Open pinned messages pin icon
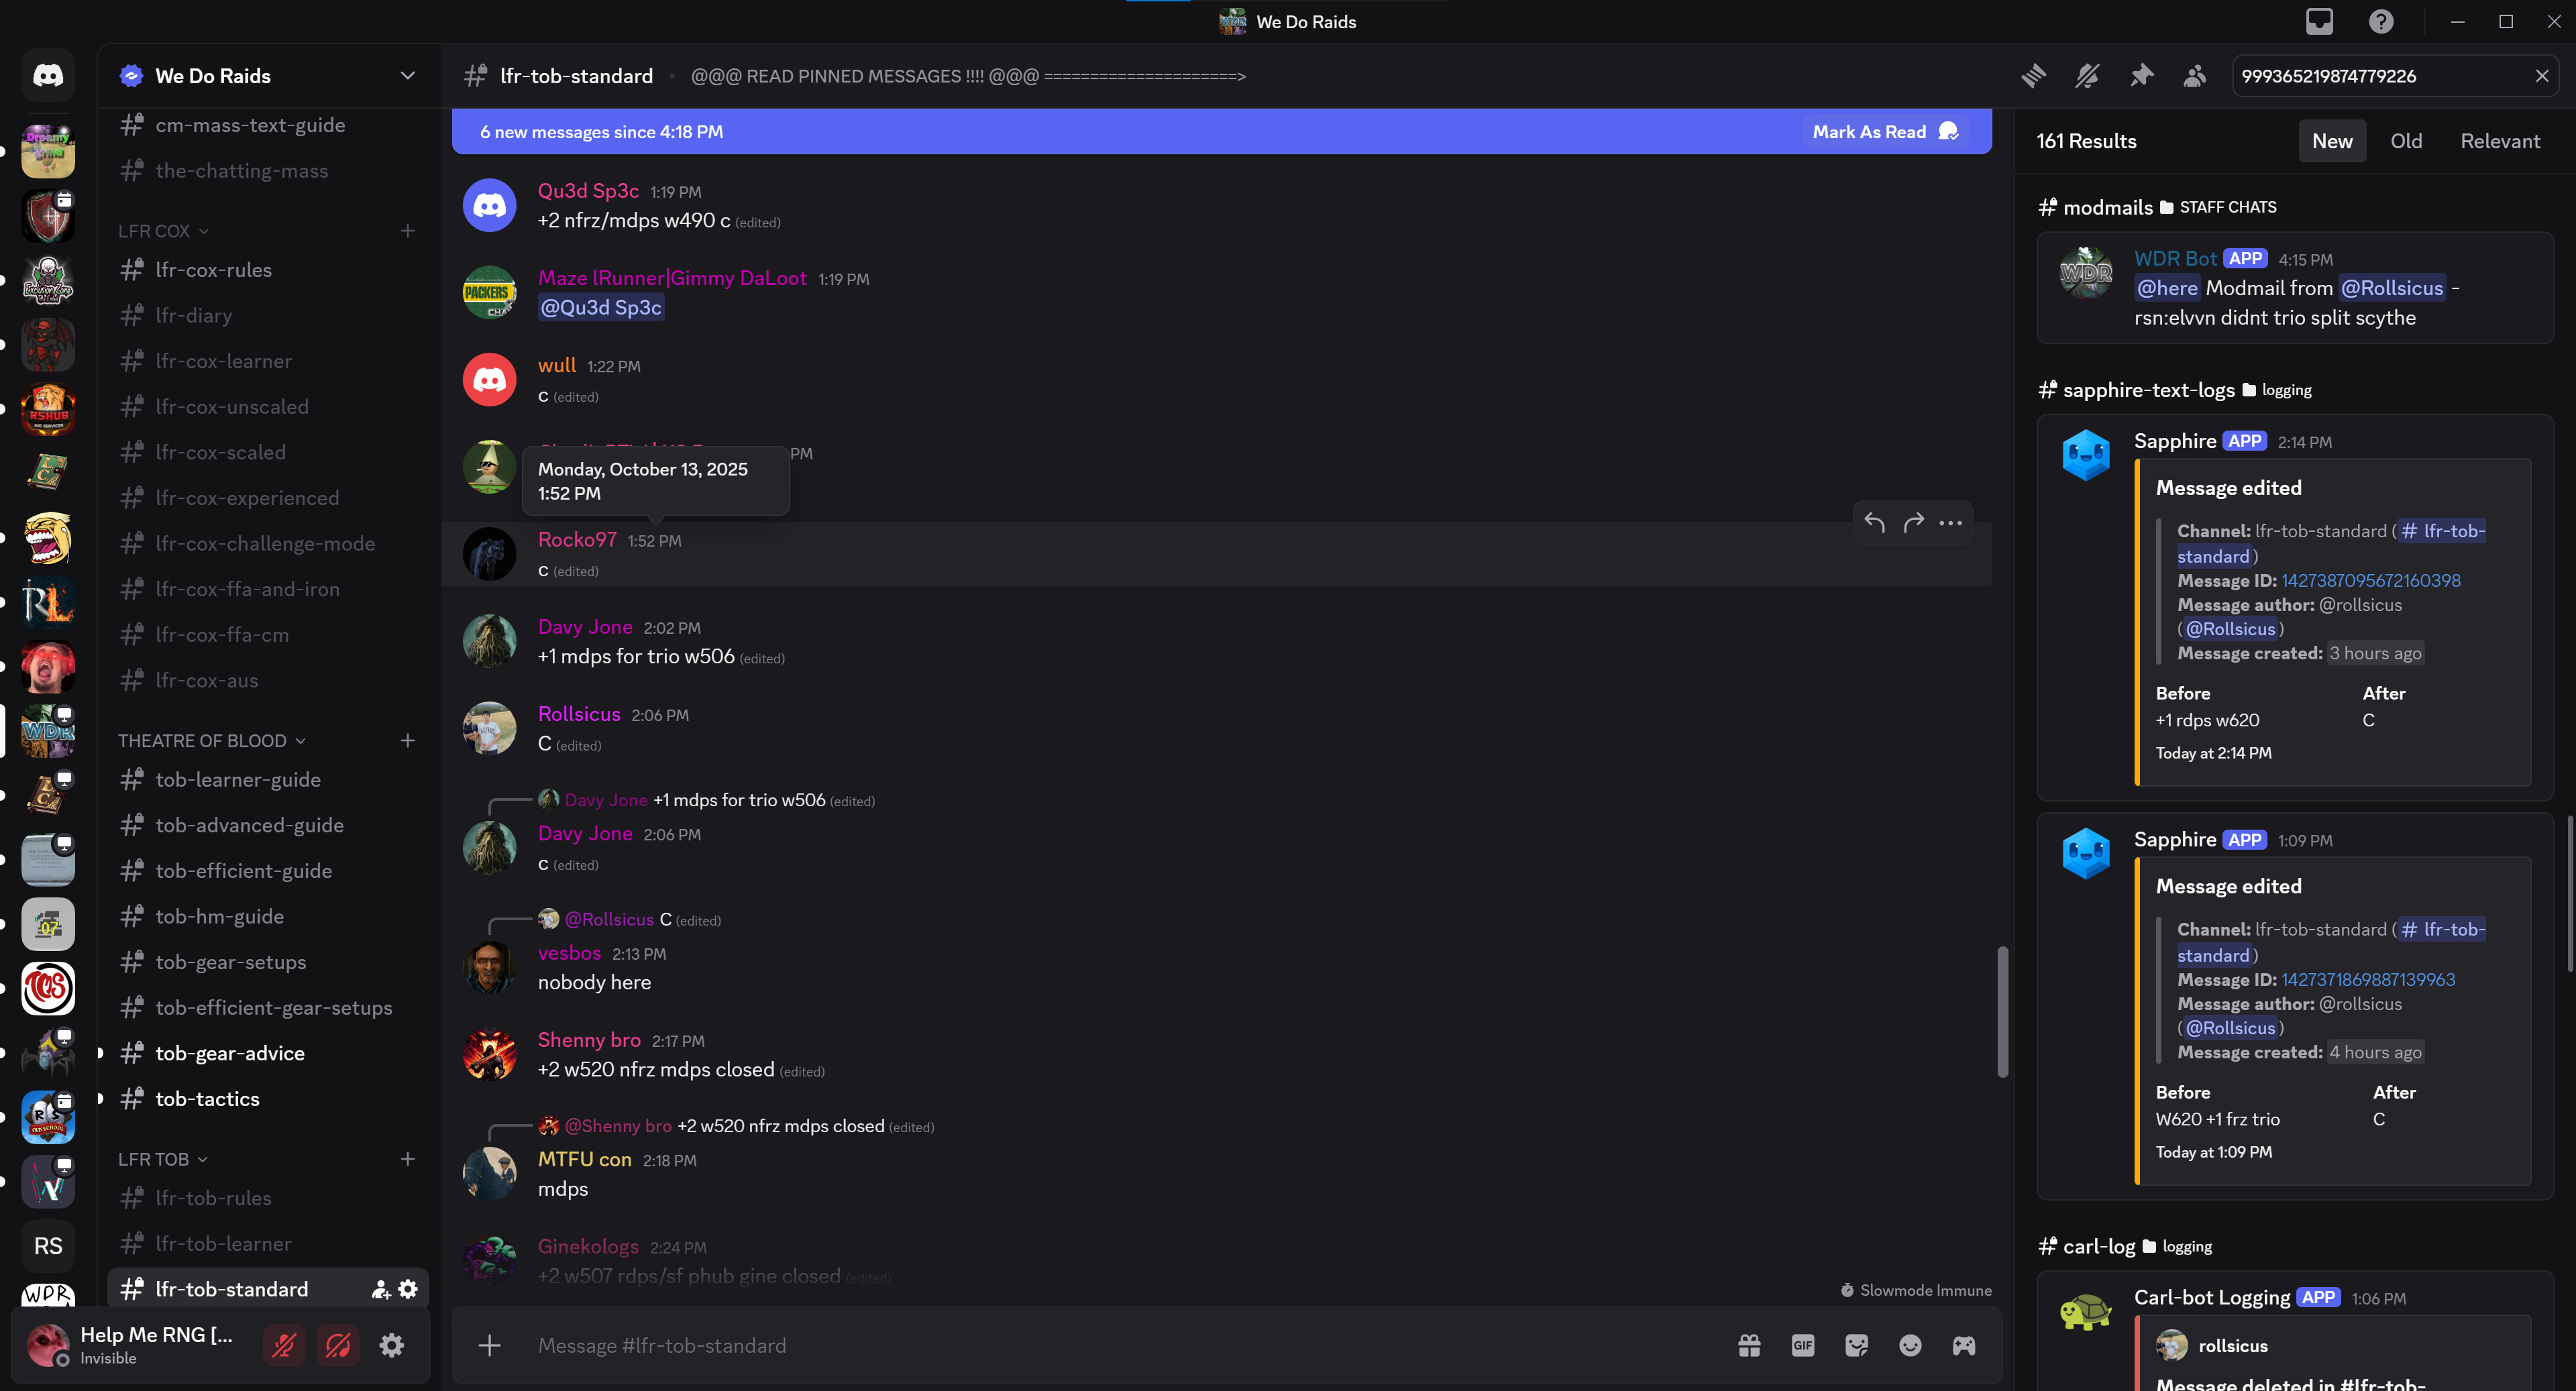The height and width of the screenshot is (1391, 2576). tap(2141, 76)
